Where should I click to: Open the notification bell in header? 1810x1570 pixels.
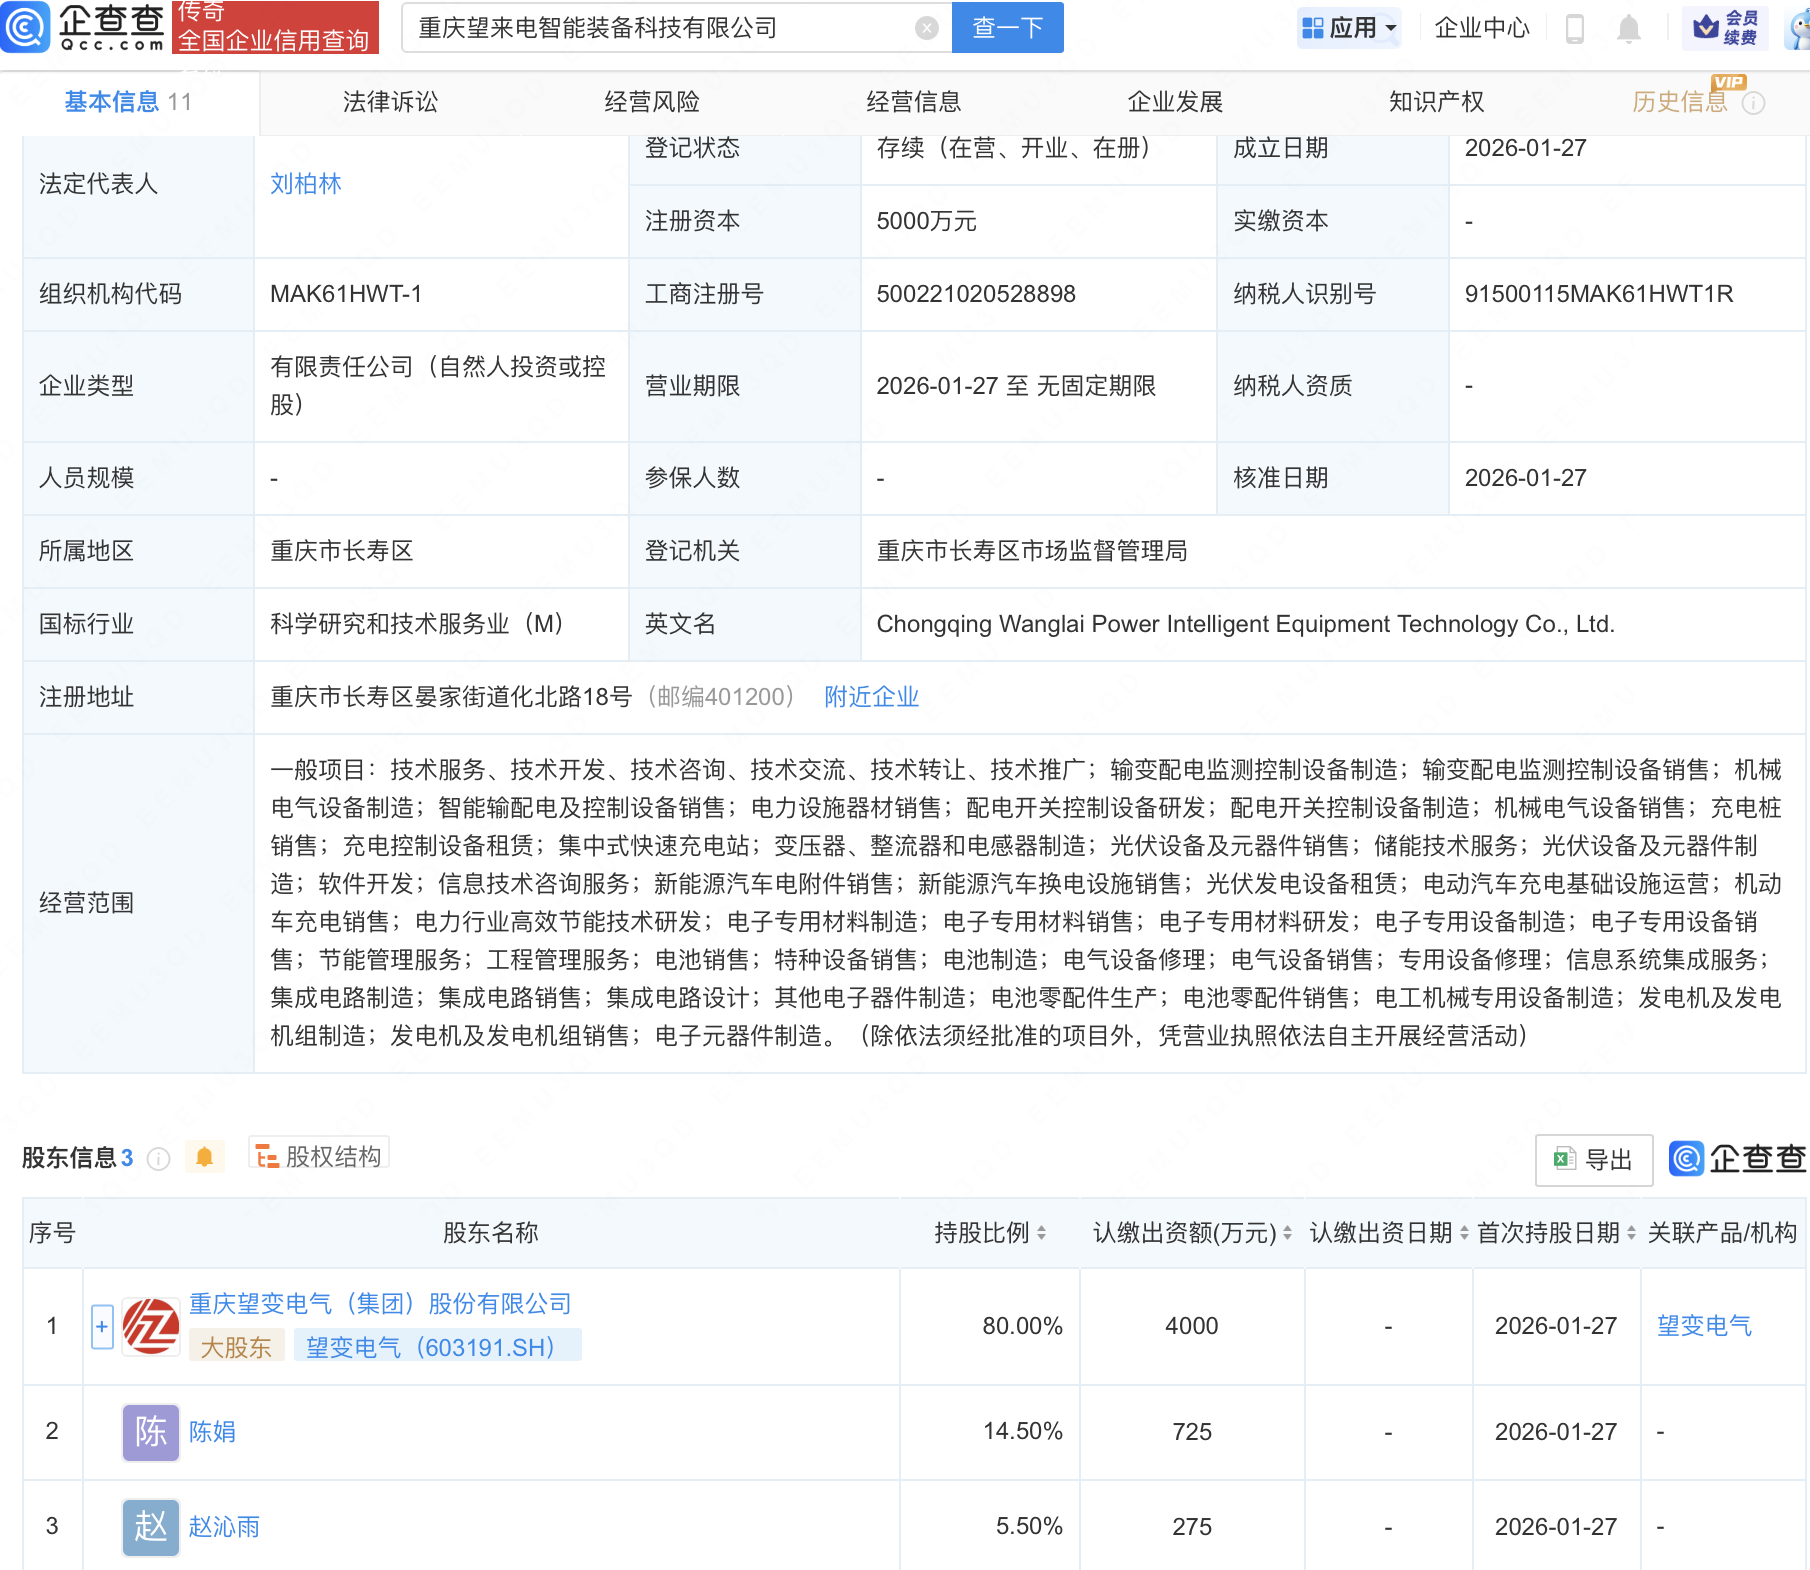pyautogui.click(x=1628, y=29)
